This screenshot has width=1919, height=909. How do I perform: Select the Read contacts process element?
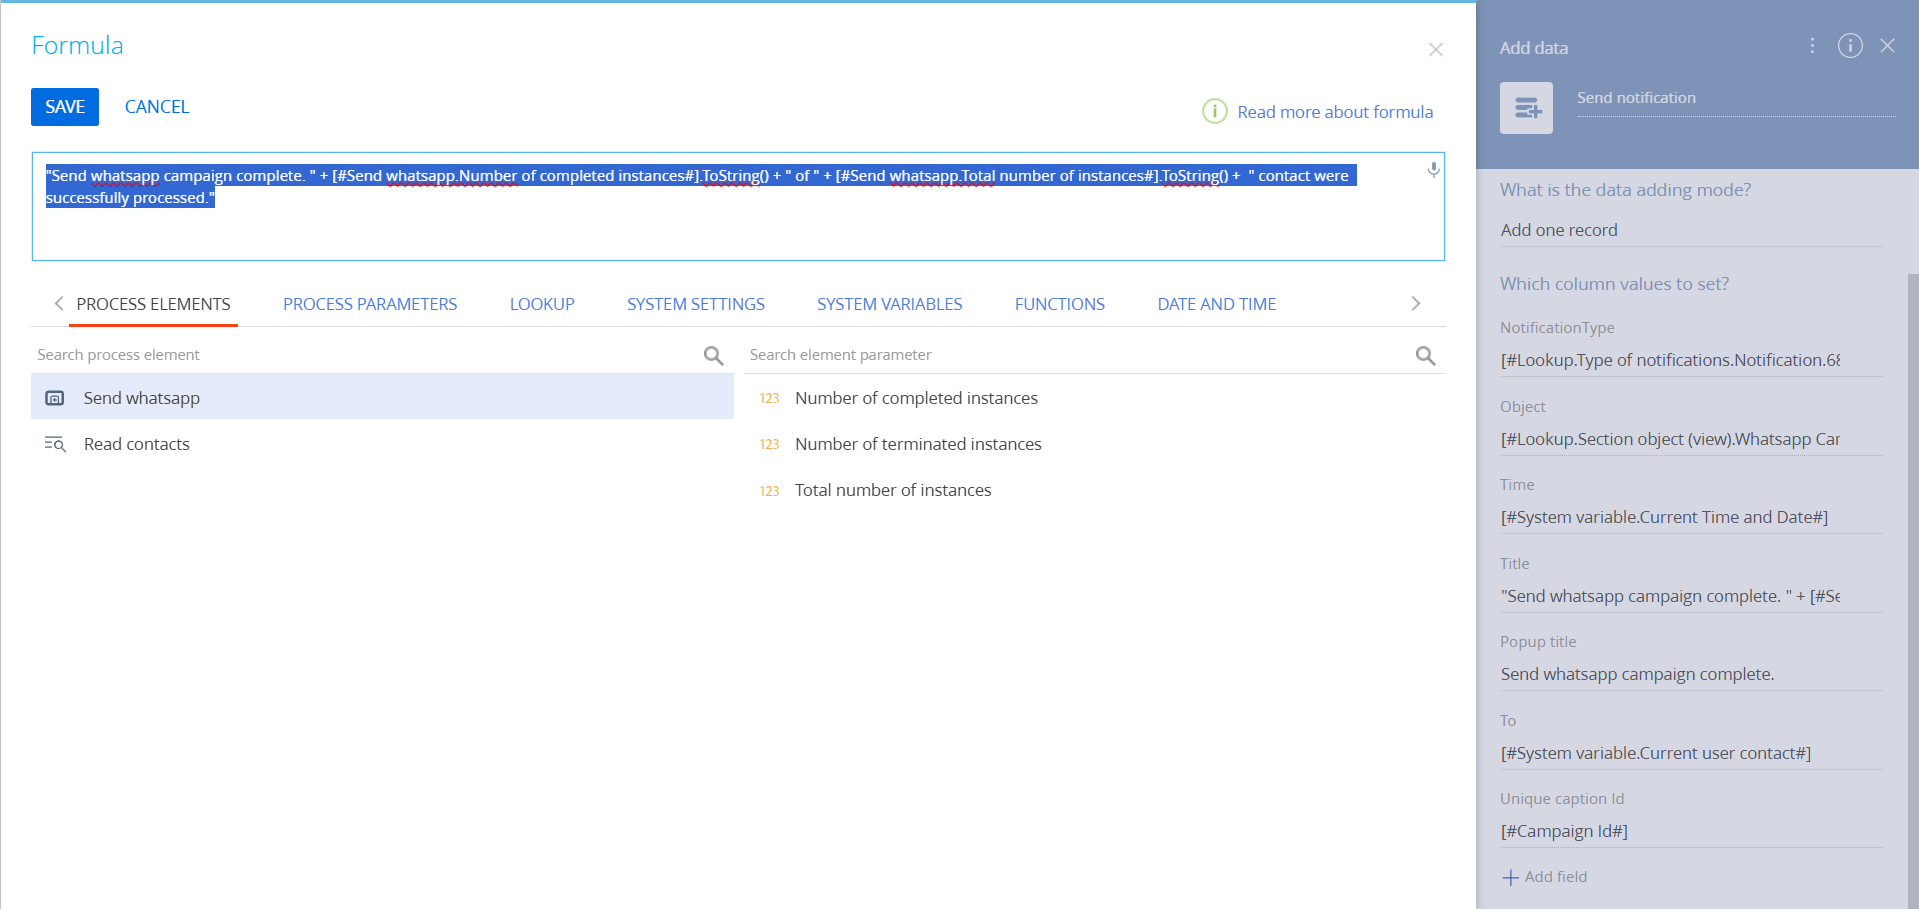(x=137, y=444)
